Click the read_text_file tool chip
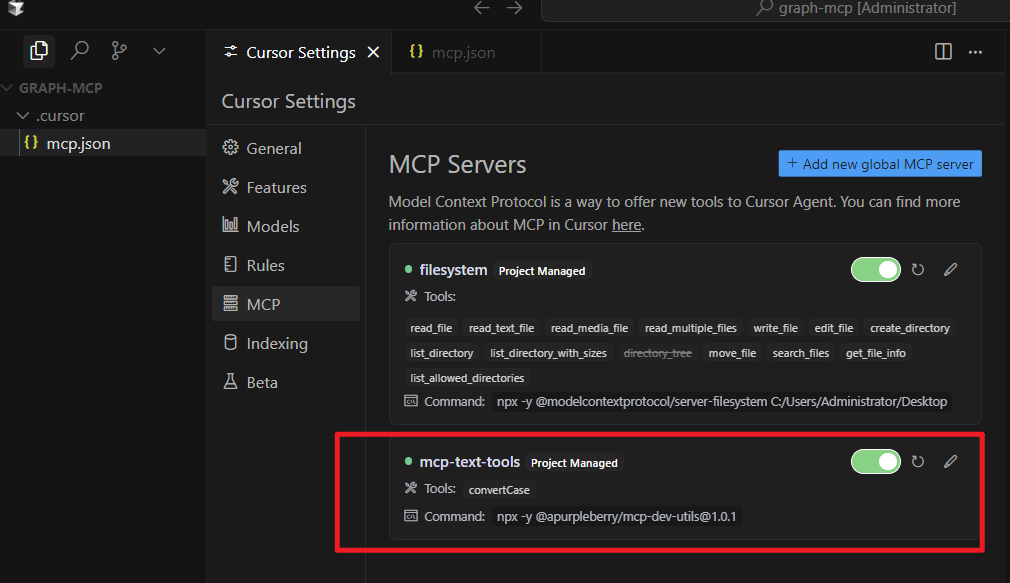1010x583 pixels. point(501,328)
